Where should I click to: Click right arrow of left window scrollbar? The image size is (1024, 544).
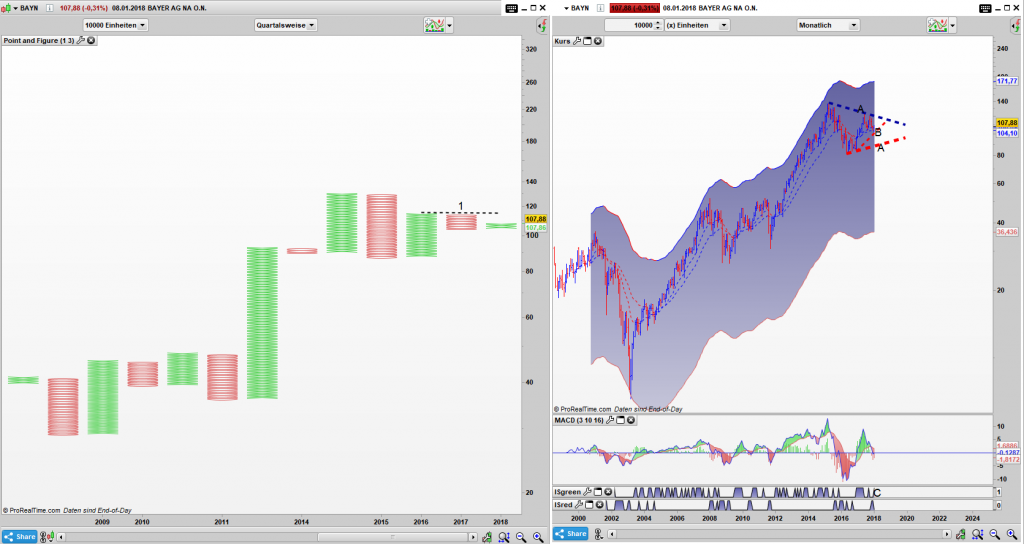[x=473, y=537]
